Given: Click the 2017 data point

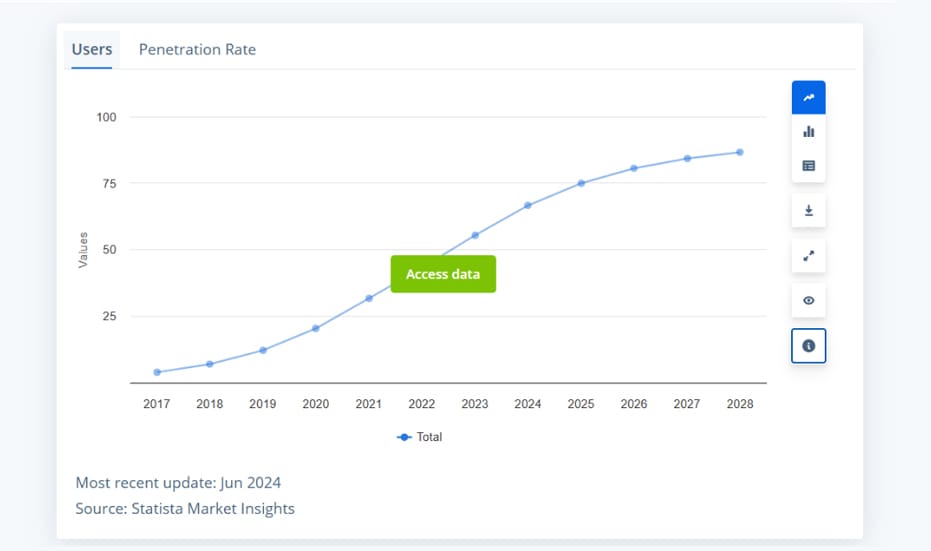Looking at the screenshot, I should click(x=157, y=372).
